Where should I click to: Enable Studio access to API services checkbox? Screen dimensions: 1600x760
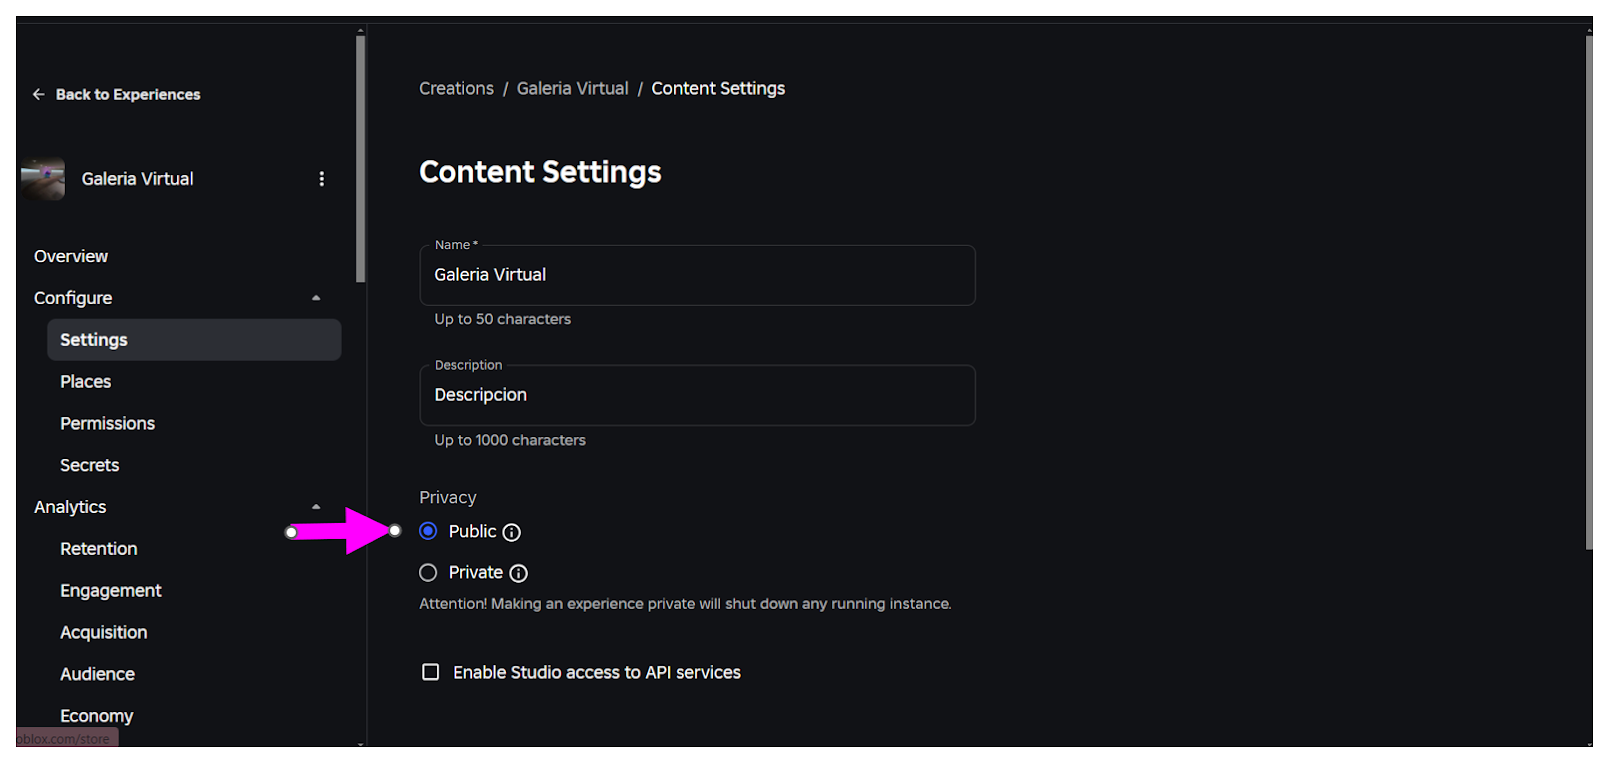pos(431,672)
